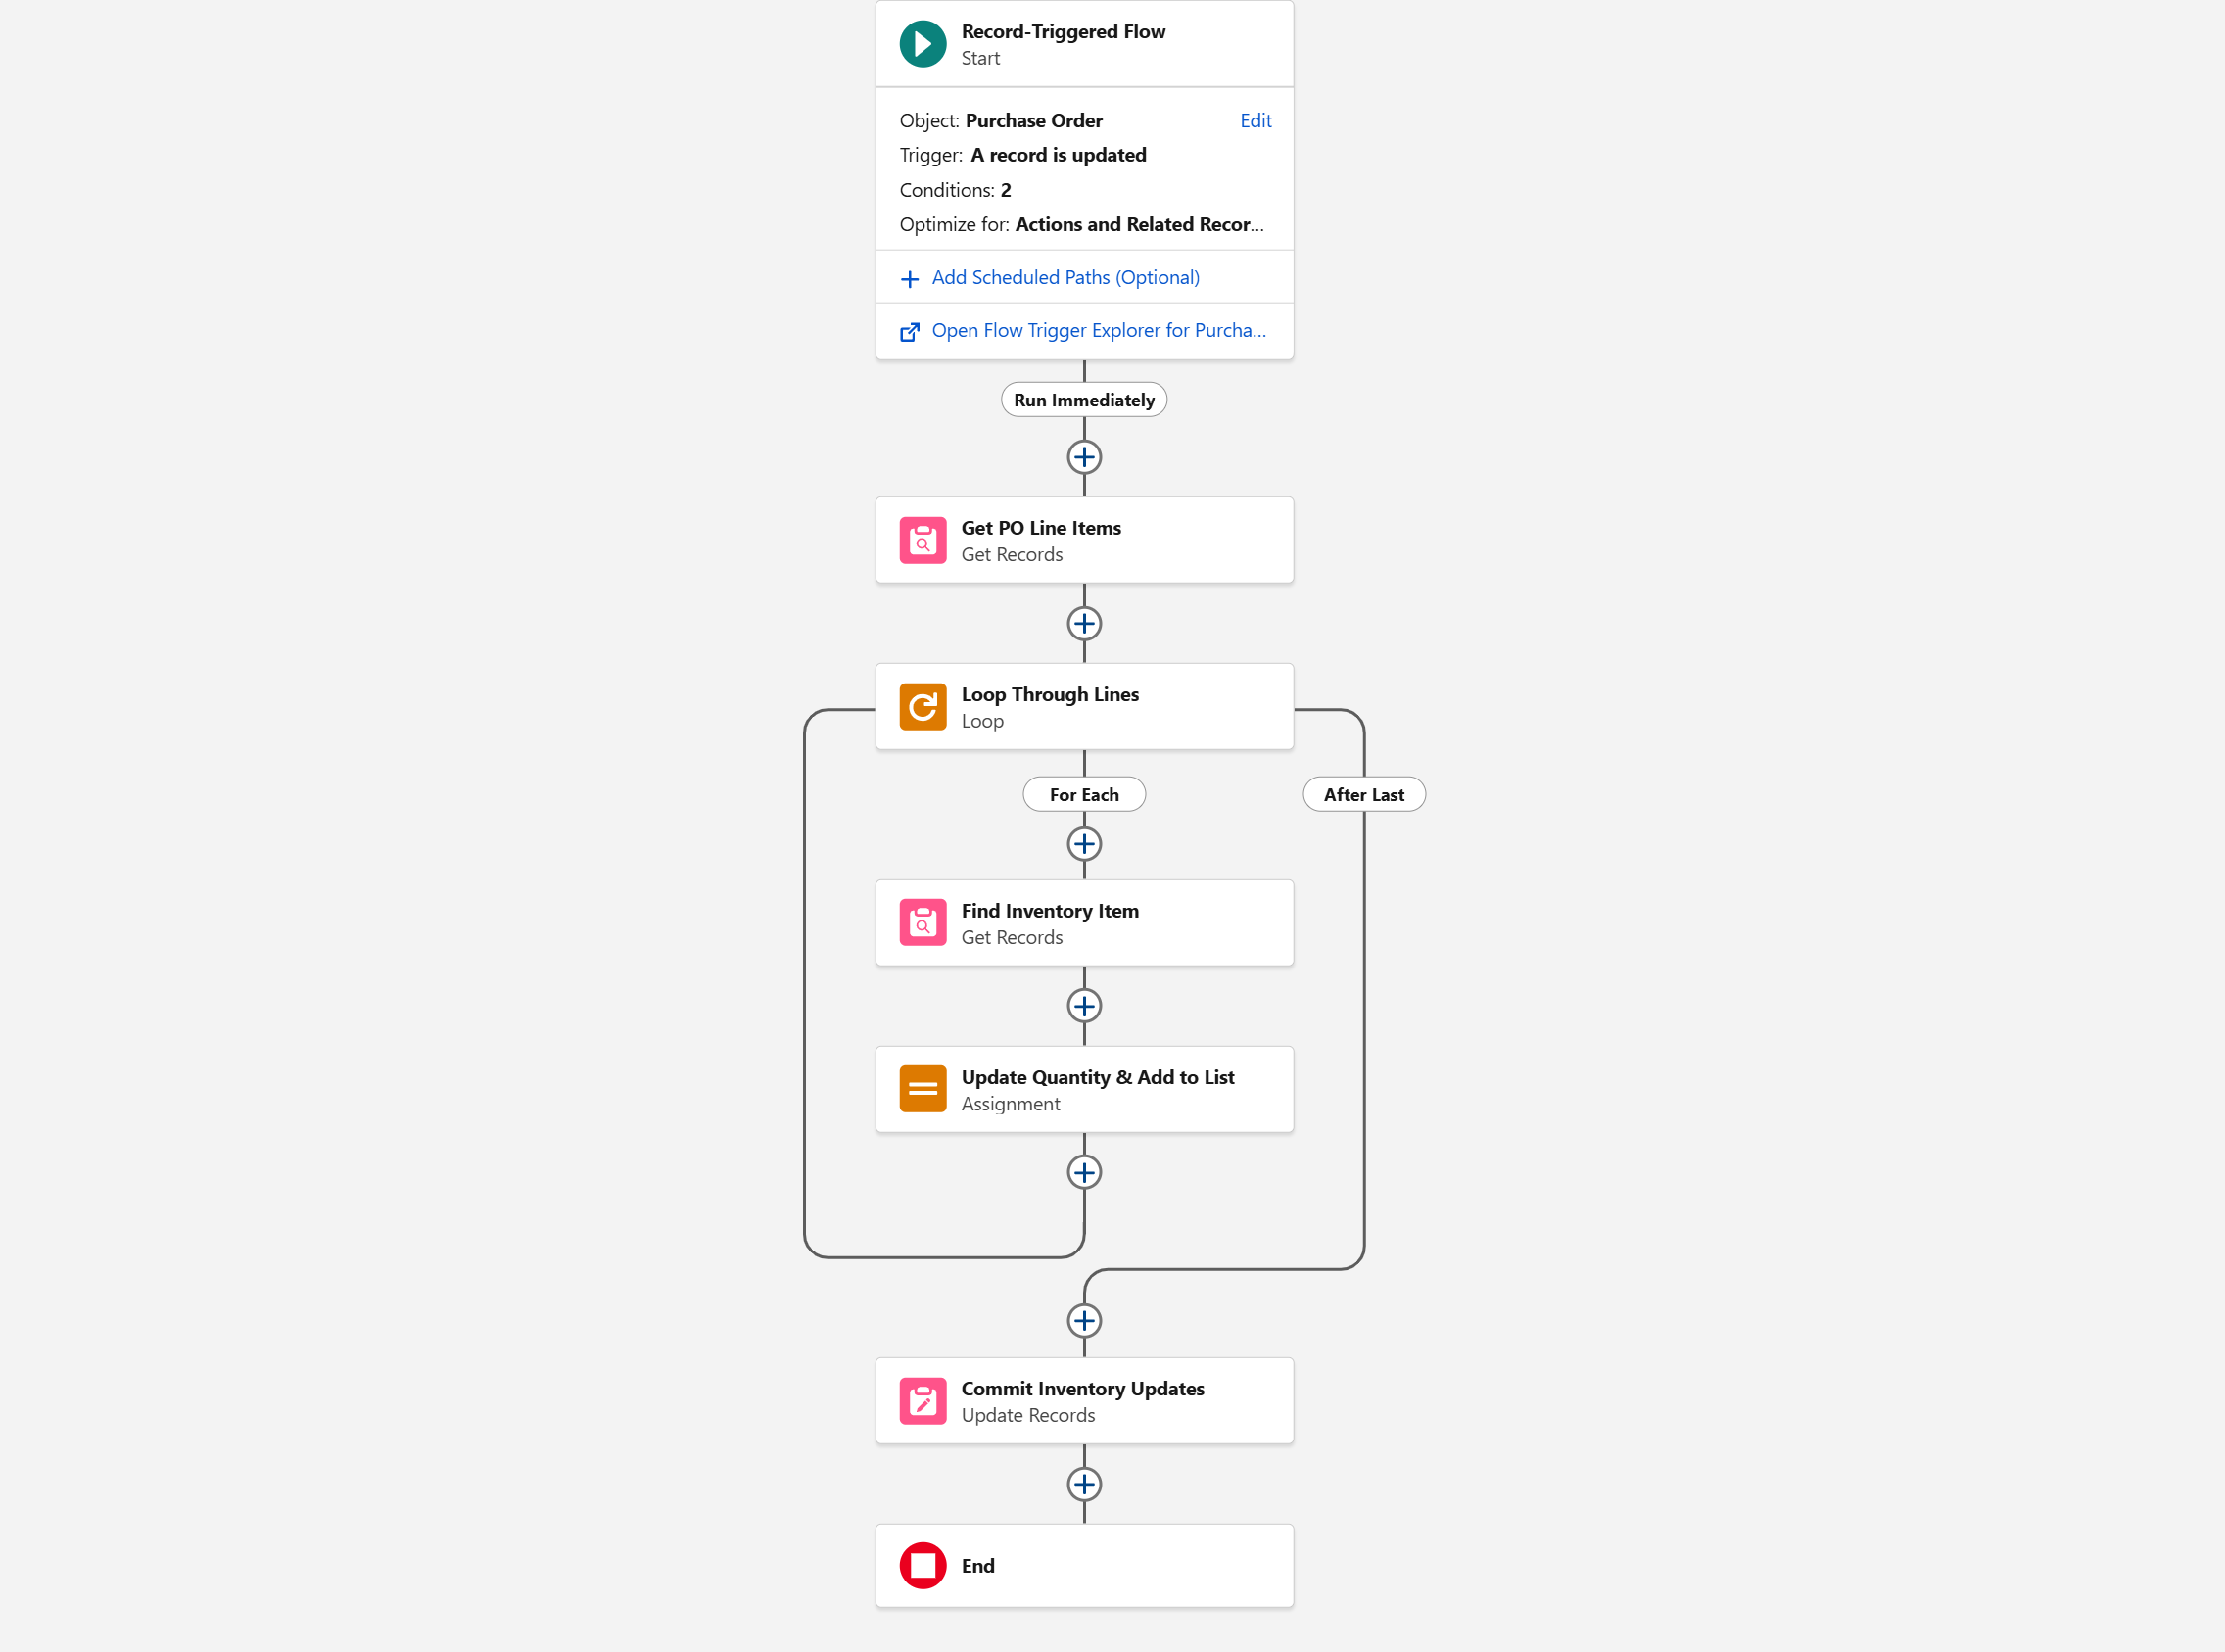Image resolution: width=2225 pixels, height=1652 pixels.
Task: Select the For Each path label
Action: pos(1084,795)
